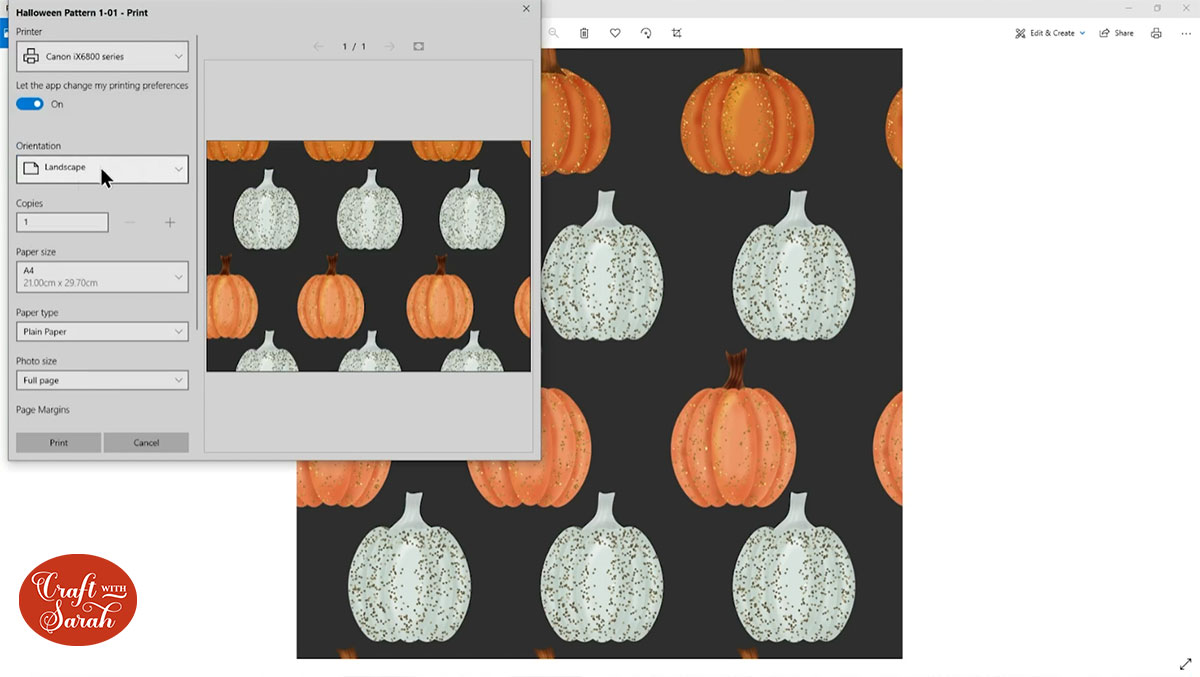This screenshot has height=677, width=1200.
Task: Click the Print button
Action: point(58,442)
